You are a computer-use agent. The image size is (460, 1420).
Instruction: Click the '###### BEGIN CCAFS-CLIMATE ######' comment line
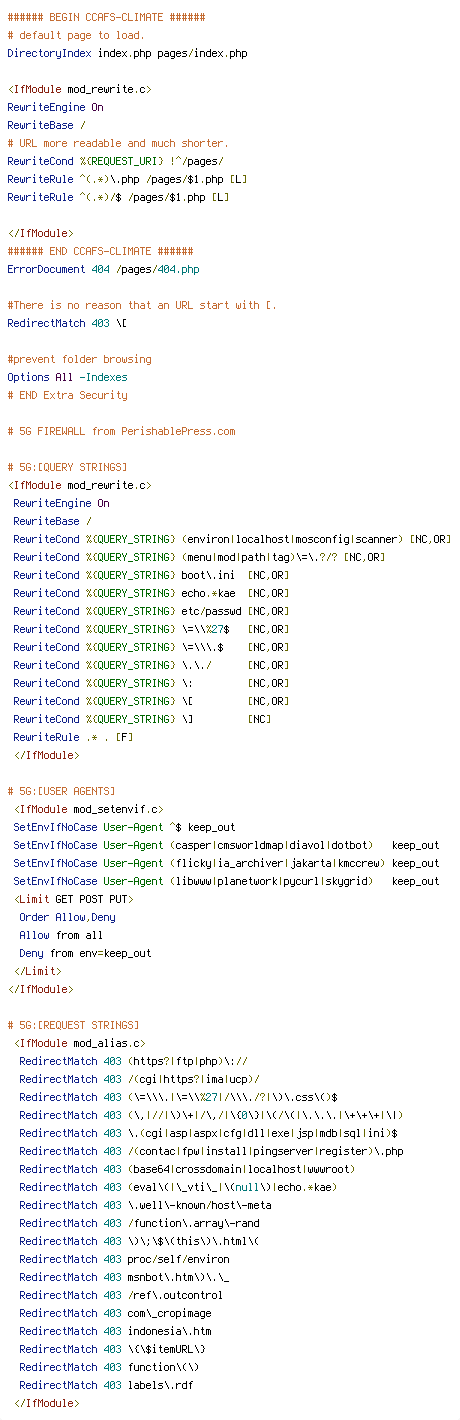106,17
